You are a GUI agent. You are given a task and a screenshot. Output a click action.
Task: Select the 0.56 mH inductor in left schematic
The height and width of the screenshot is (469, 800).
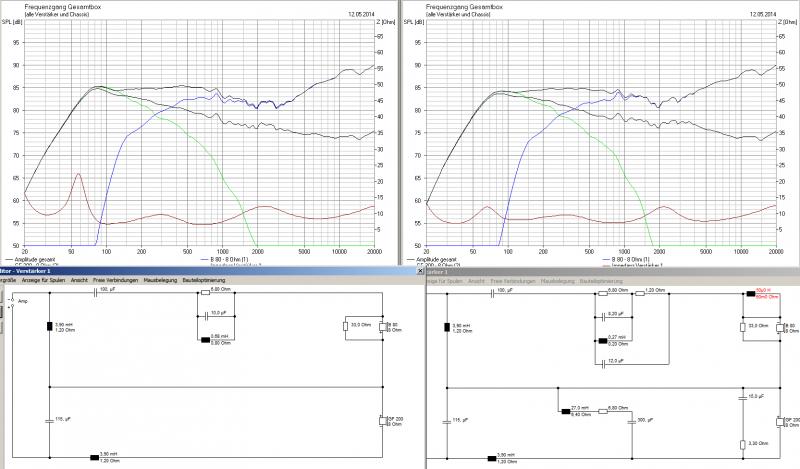[203, 340]
